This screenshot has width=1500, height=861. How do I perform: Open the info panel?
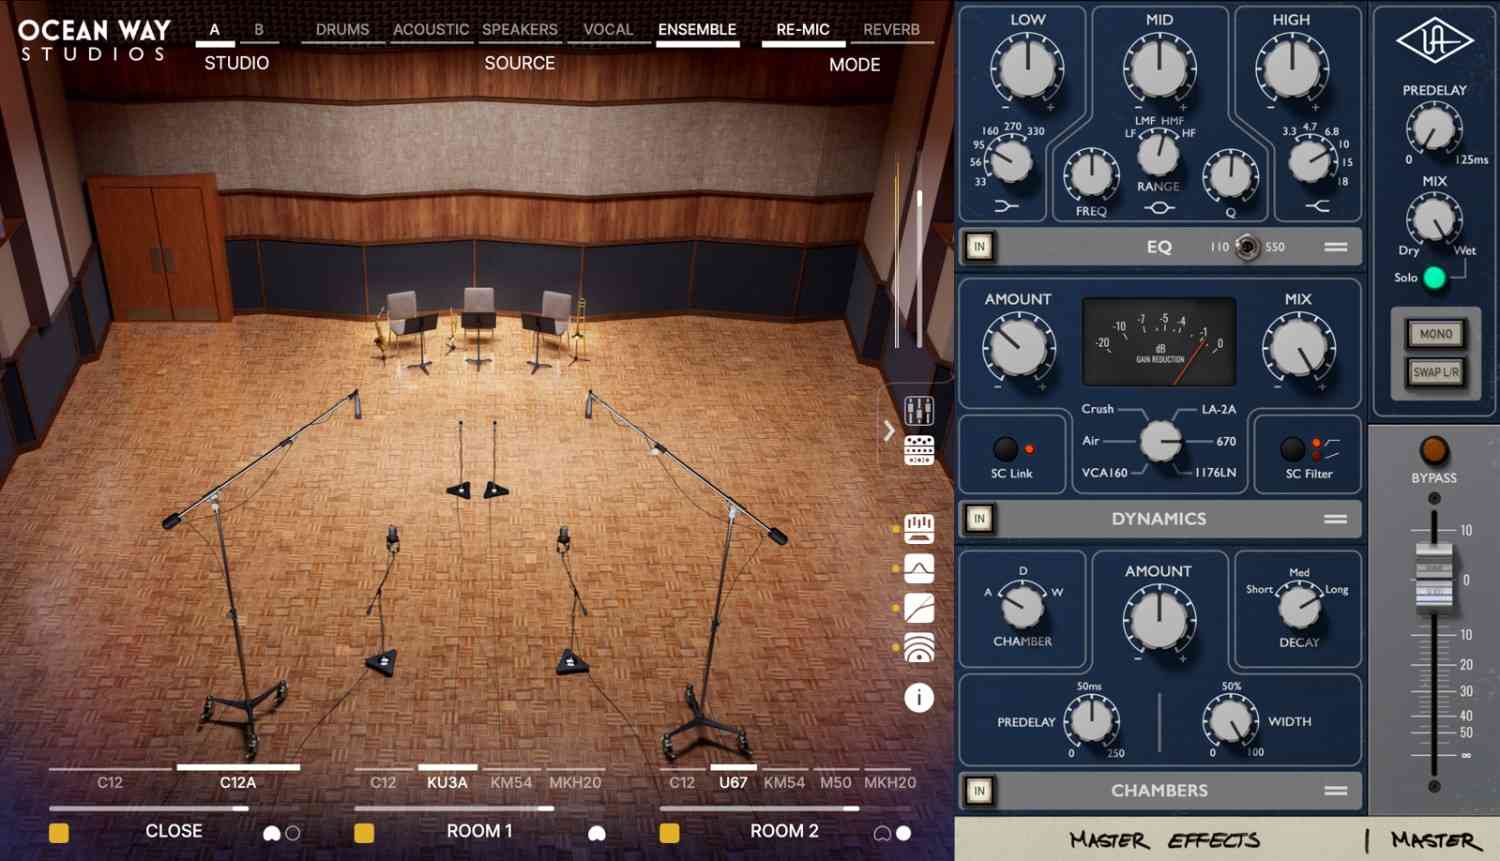tap(917, 699)
